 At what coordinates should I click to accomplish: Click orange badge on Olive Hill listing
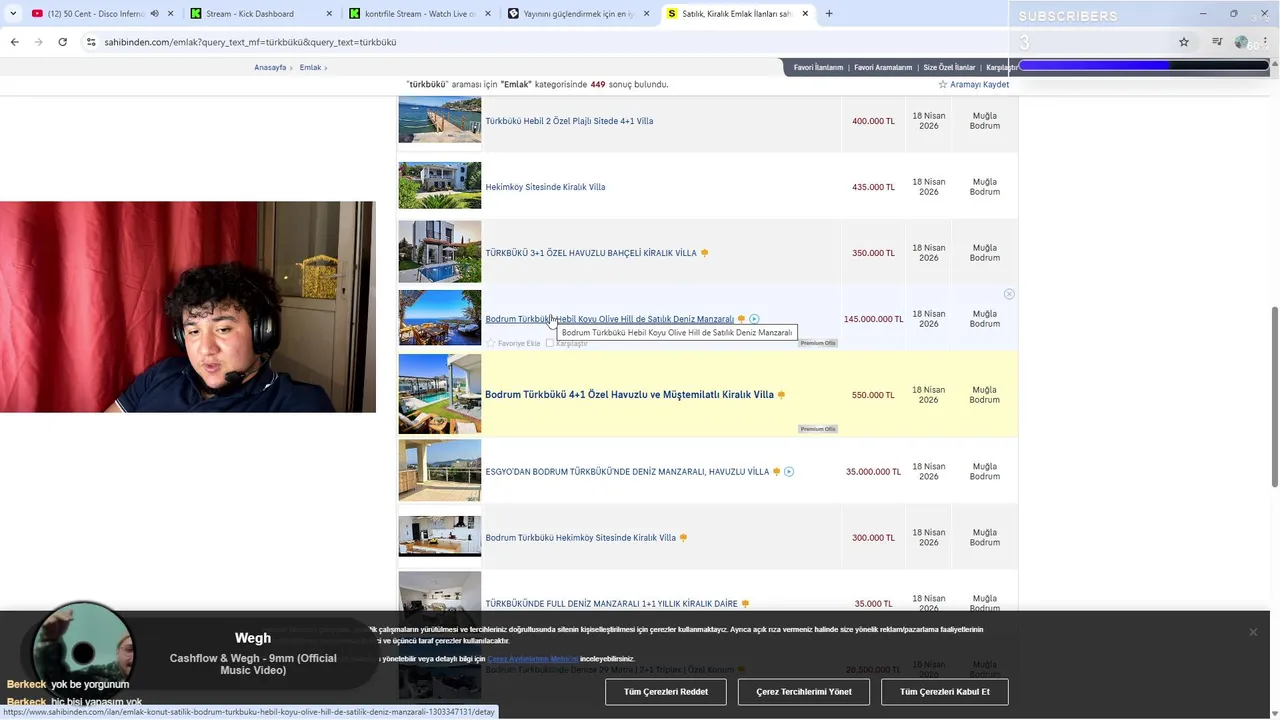[741, 319]
